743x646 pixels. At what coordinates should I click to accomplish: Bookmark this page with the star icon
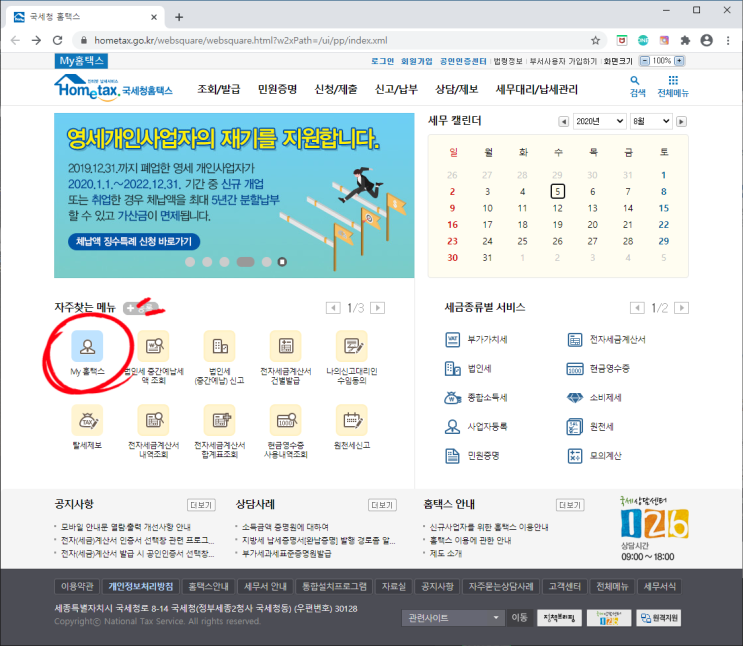(x=596, y=41)
